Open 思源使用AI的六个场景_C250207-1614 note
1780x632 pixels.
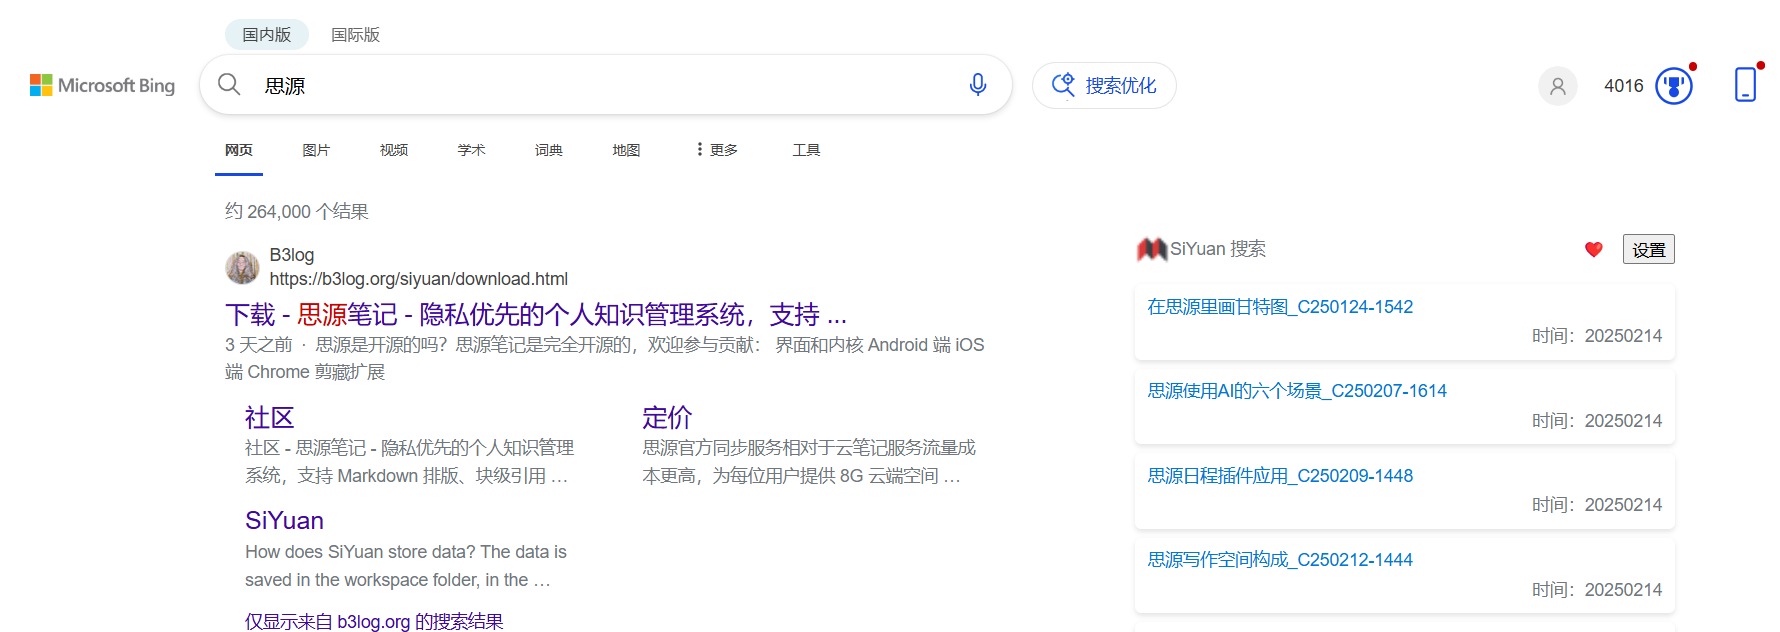tap(1297, 391)
